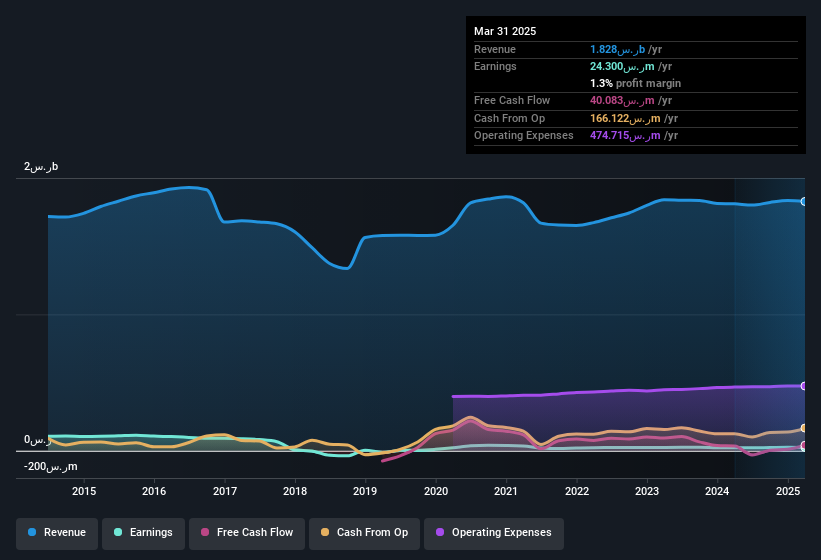Click the 2019 x-axis label
Screen dimensions: 821x560
(365, 491)
